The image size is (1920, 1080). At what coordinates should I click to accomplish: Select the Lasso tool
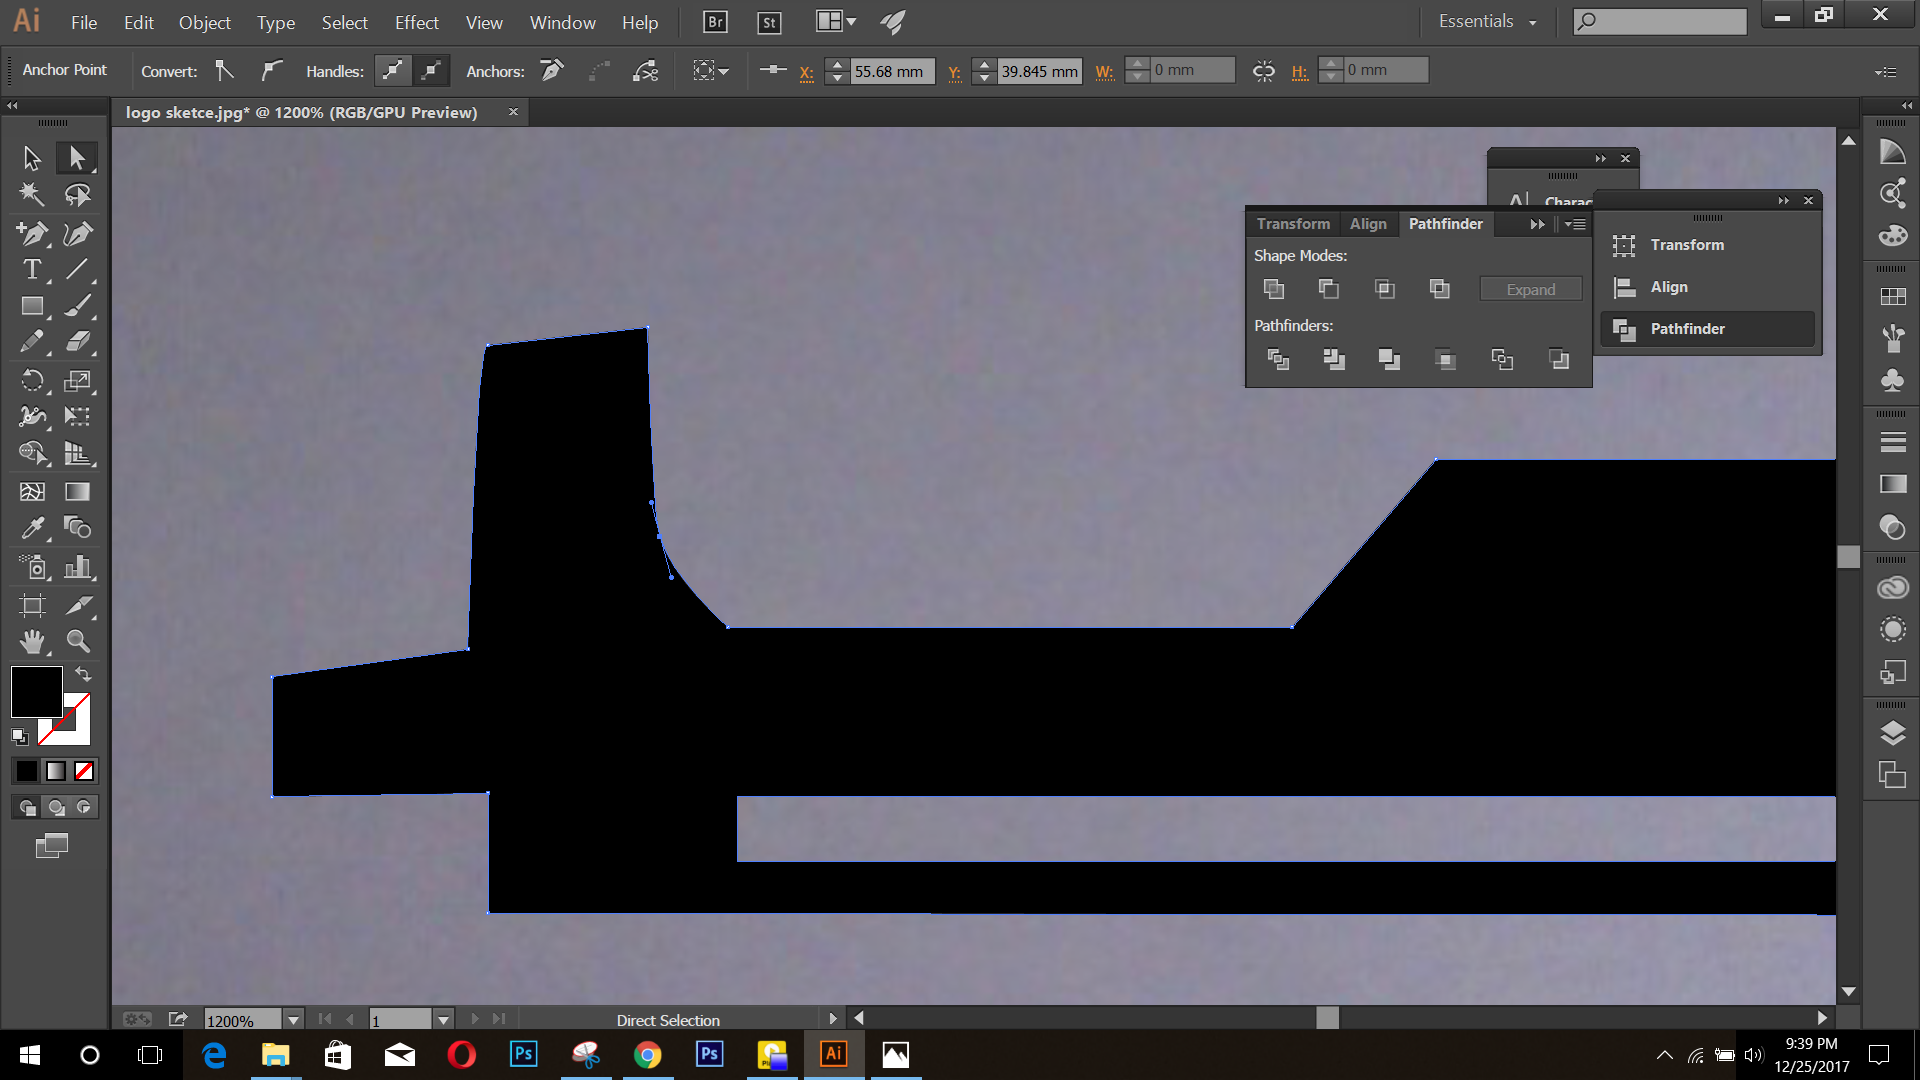click(77, 195)
